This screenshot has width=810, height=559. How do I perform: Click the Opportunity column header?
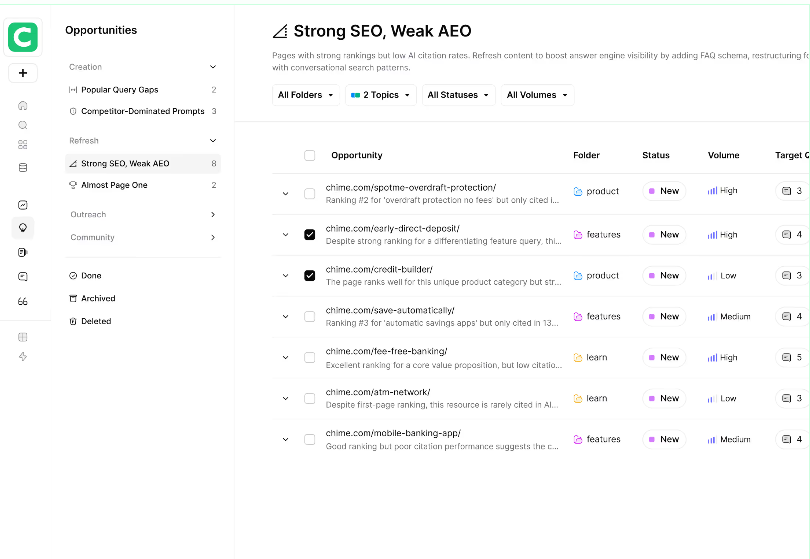point(356,156)
